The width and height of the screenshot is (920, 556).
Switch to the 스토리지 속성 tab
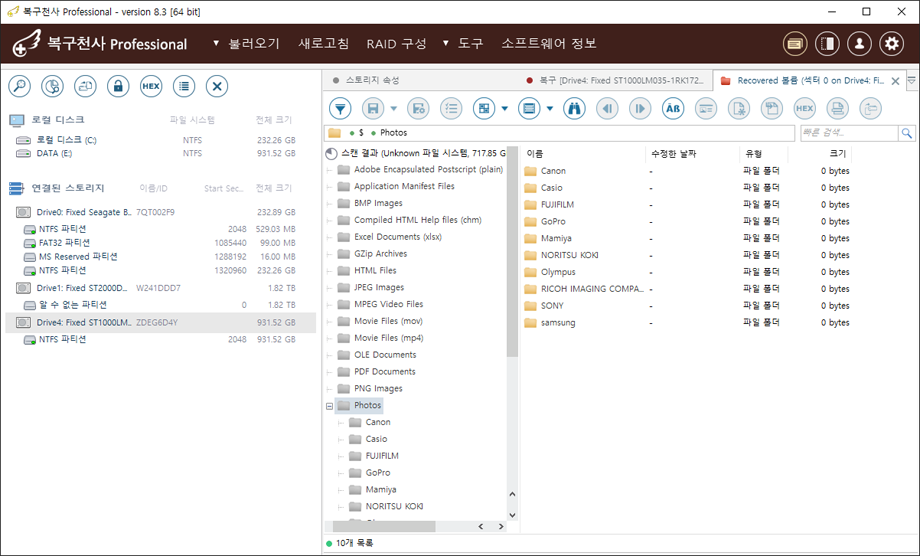(x=373, y=80)
